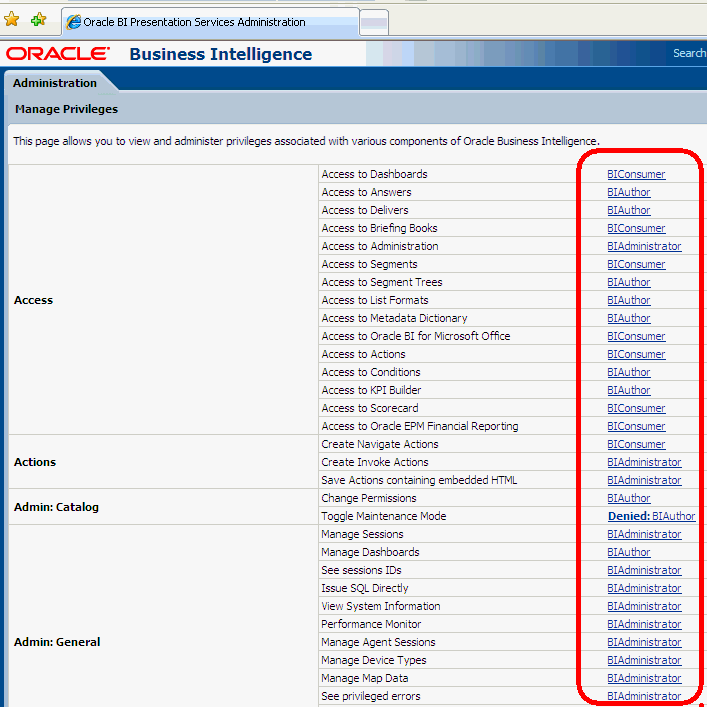The height and width of the screenshot is (707, 707).
Task: Click the Access to KPI Builder privilege text
Action: point(371,390)
